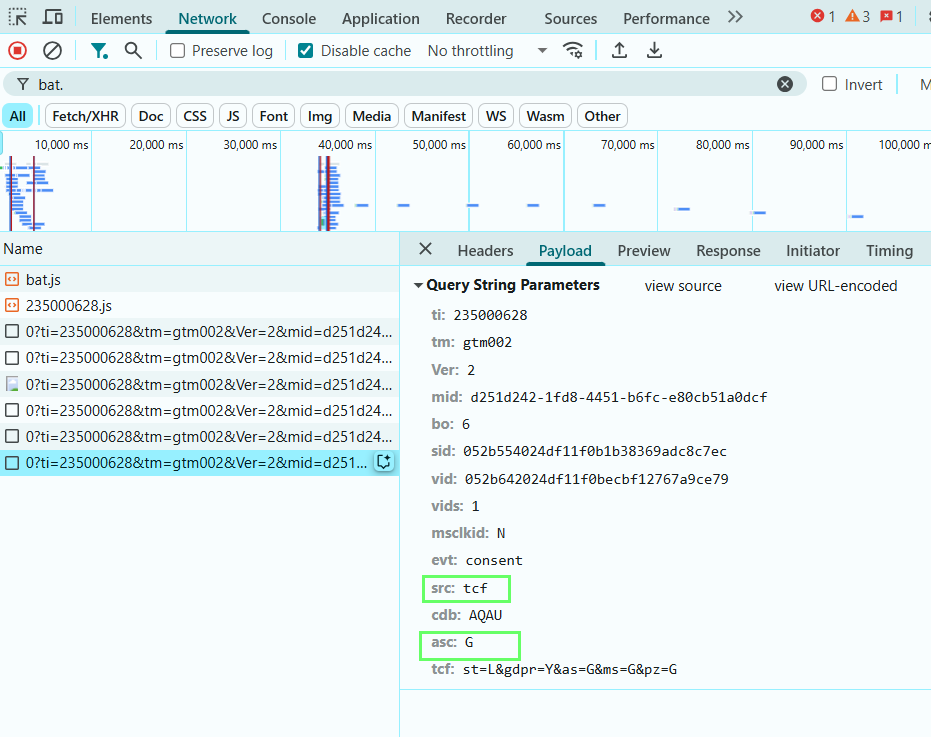Filter by Img requests
931x737 pixels.
(x=319, y=116)
